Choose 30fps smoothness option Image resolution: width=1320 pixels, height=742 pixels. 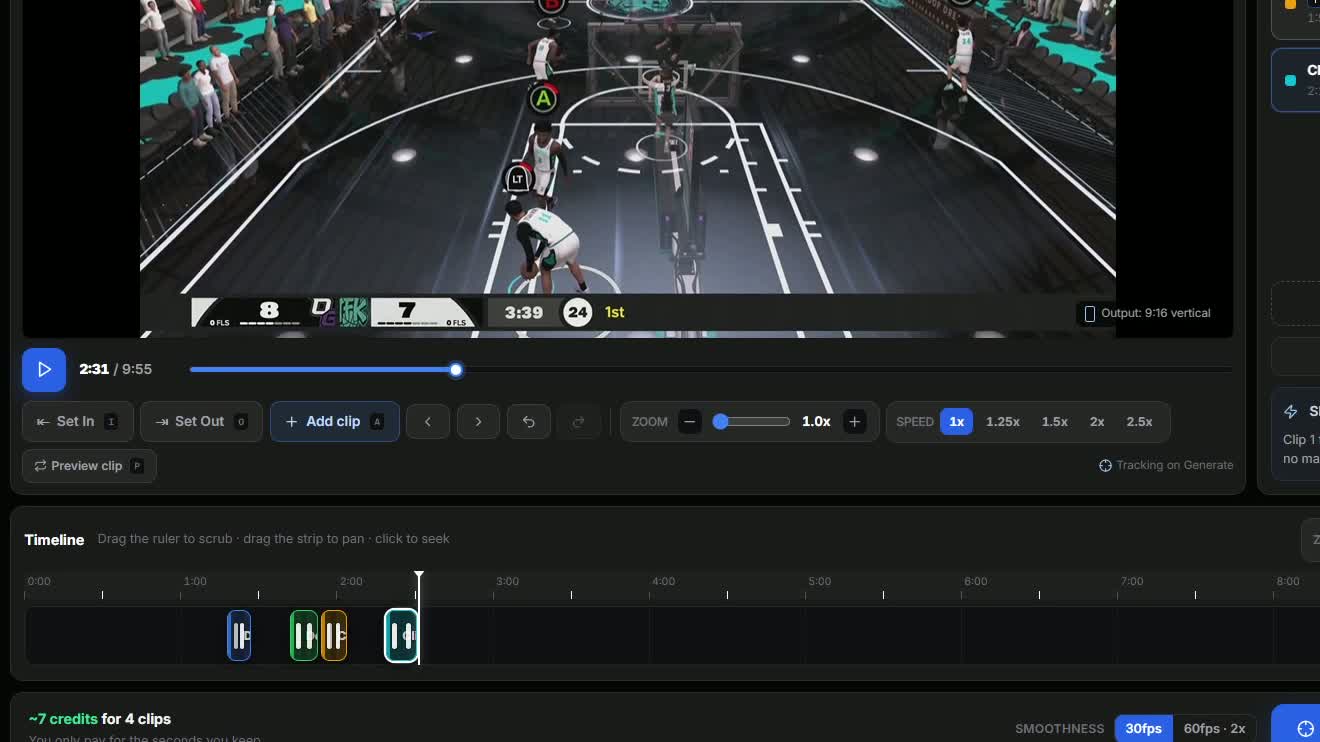pyautogui.click(x=1143, y=729)
